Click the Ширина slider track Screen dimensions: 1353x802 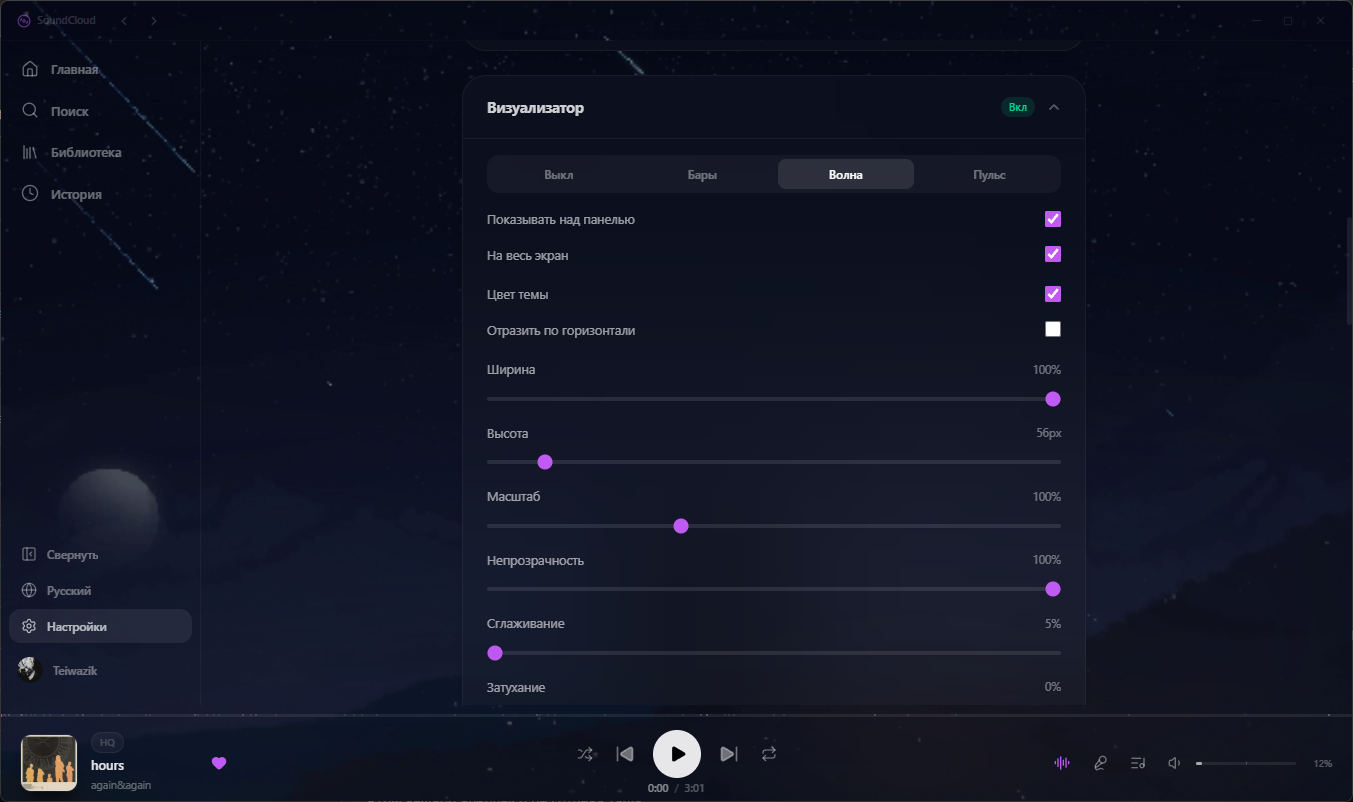point(774,399)
